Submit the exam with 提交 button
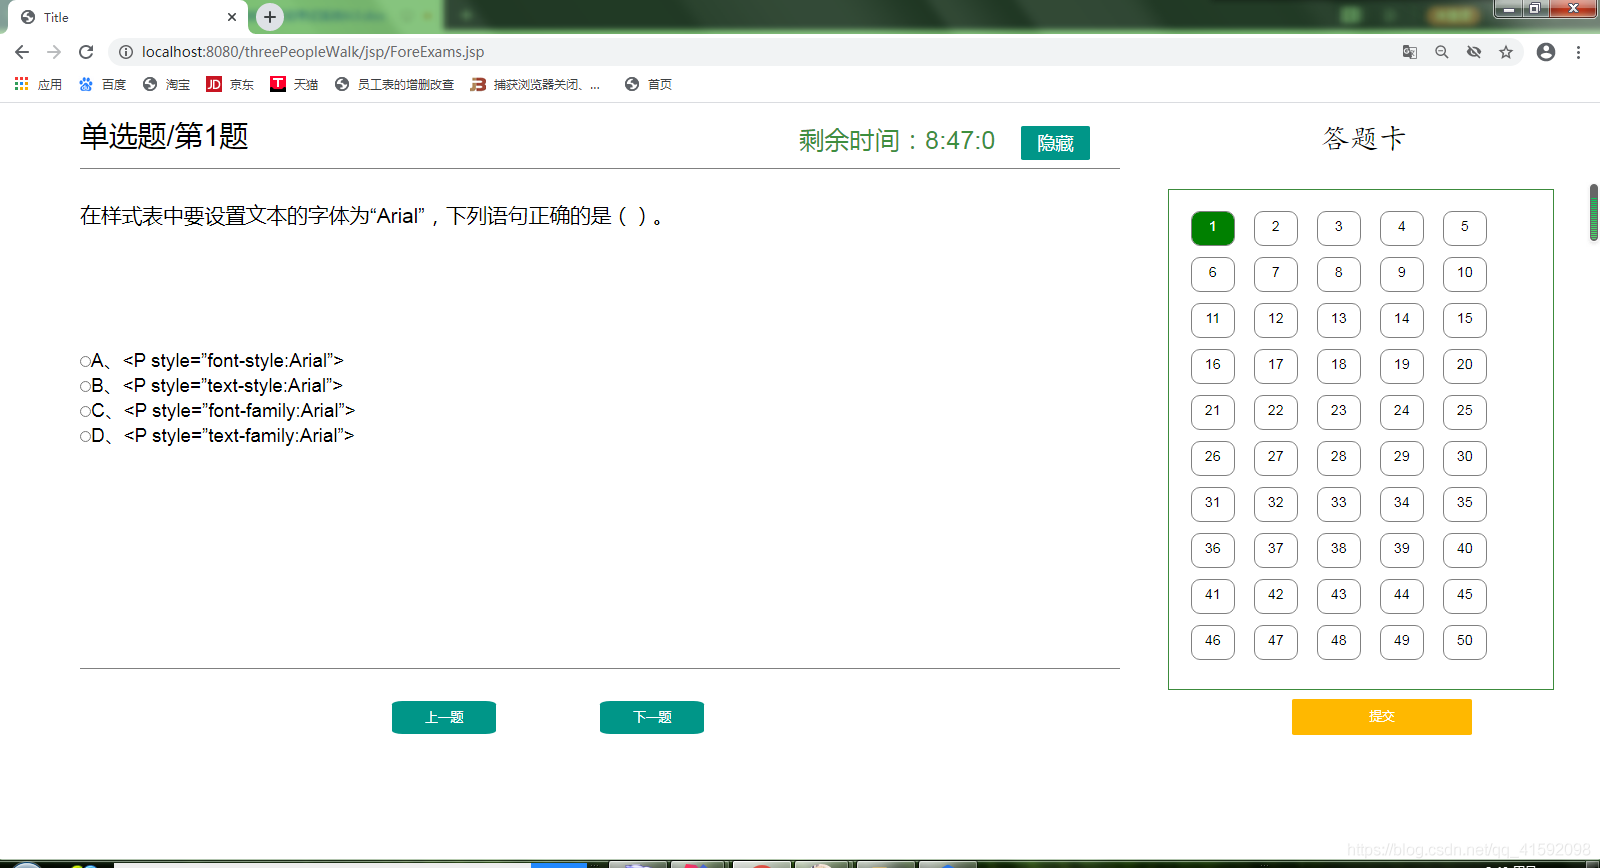 1382,717
